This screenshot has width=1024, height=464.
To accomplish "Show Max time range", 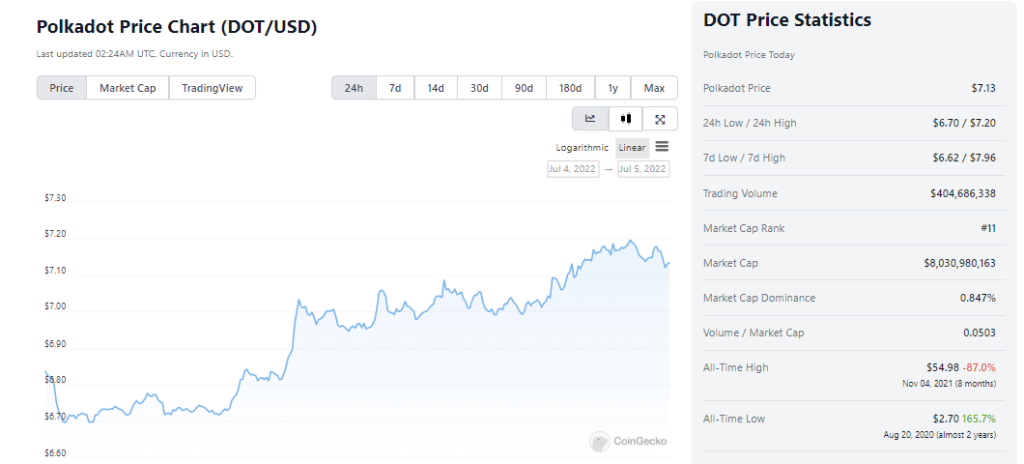I will pyautogui.click(x=654, y=88).
